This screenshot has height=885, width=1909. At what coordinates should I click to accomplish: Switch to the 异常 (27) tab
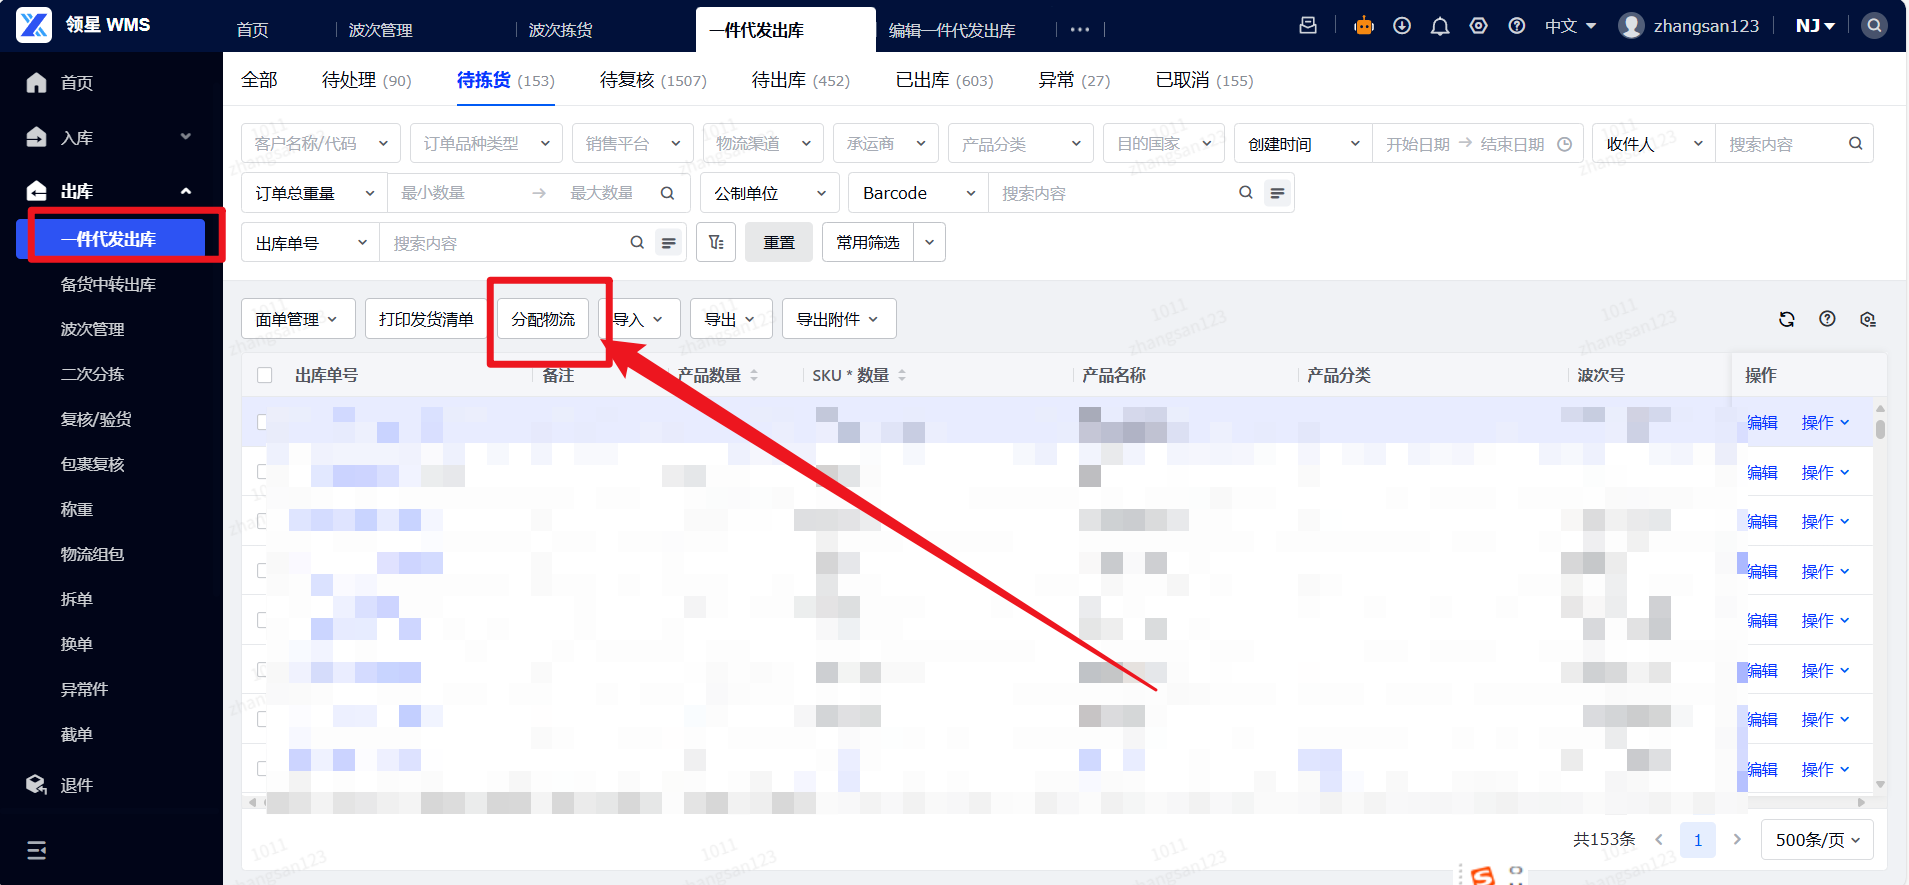pos(1074,80)
